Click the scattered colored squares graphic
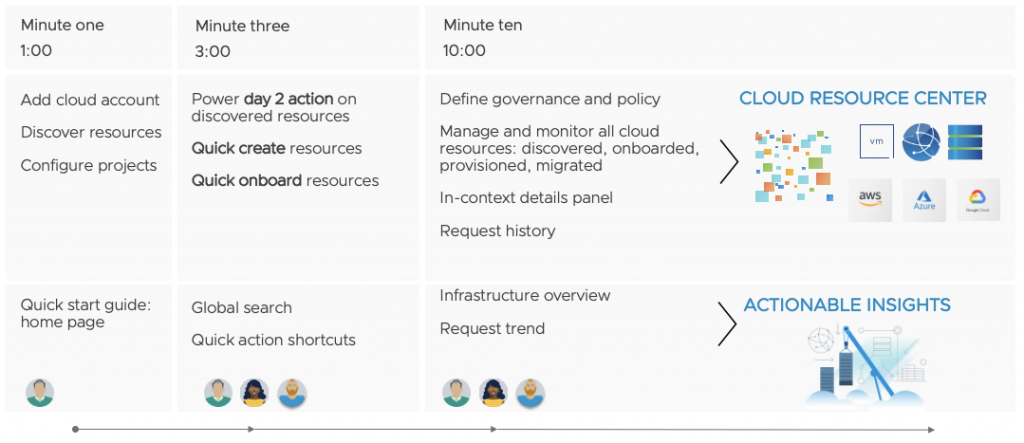Screen dimensions: 1024x443 [x=794, y=165]
